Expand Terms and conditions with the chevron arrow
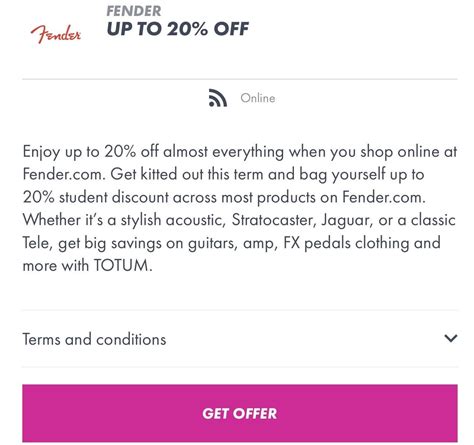 451,338
